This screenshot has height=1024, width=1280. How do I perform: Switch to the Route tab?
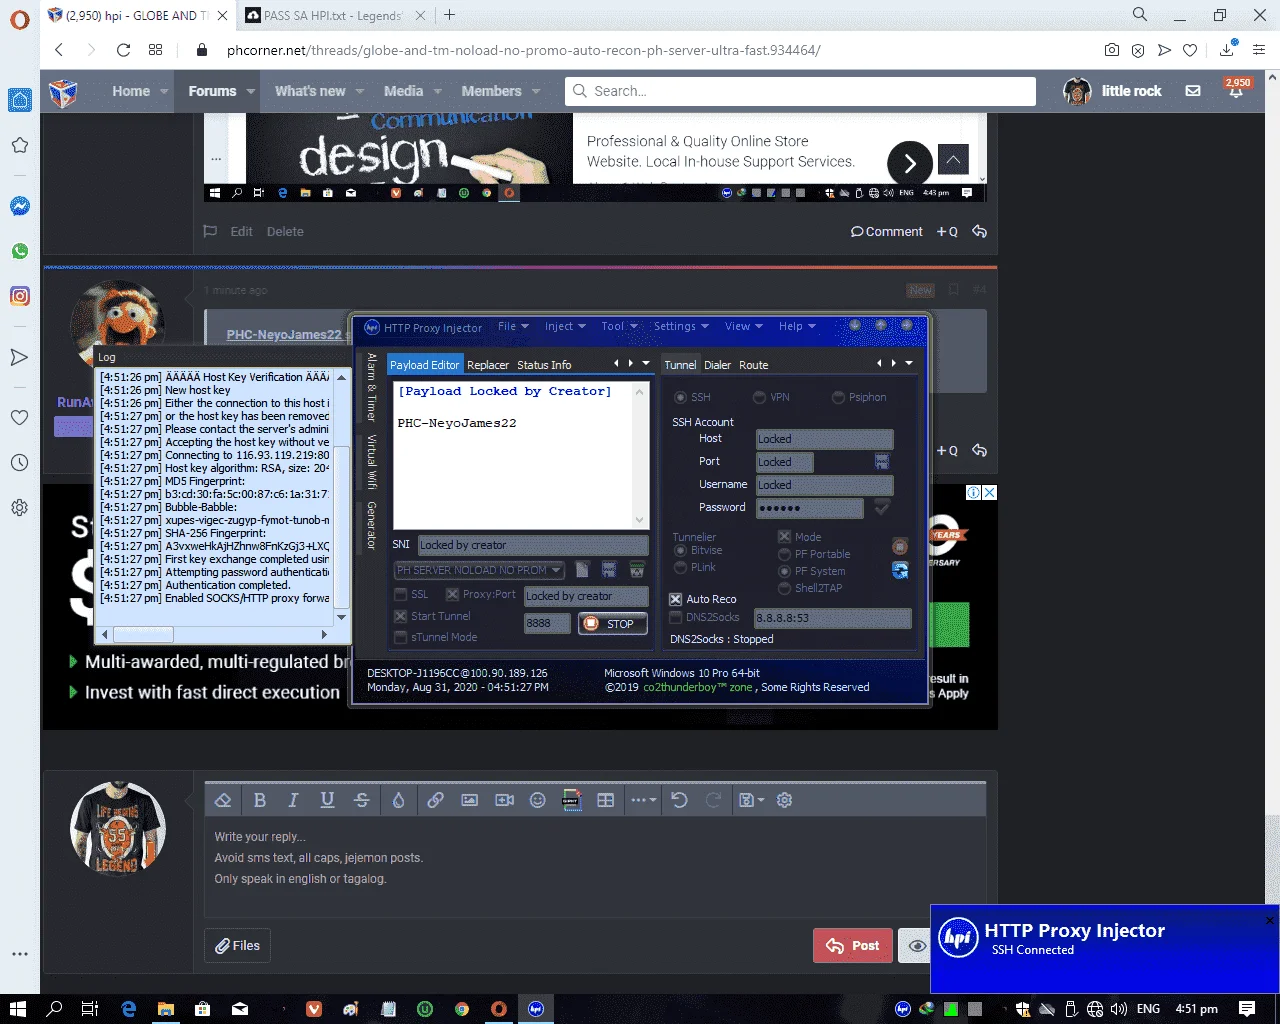click(x=754, y=365)
